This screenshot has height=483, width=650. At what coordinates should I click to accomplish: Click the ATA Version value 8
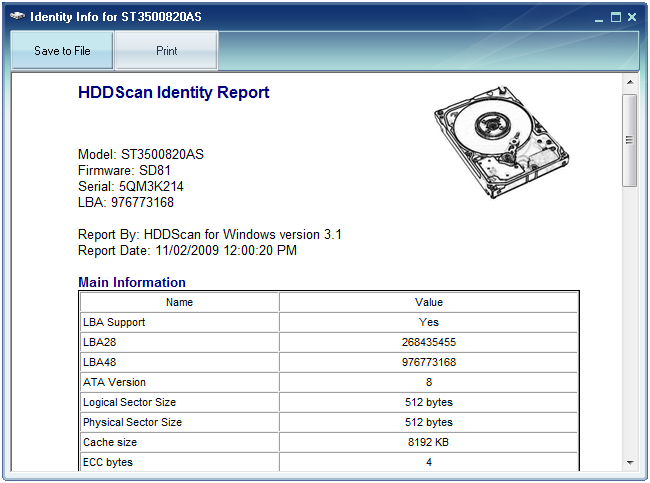(x=429, y=382)
